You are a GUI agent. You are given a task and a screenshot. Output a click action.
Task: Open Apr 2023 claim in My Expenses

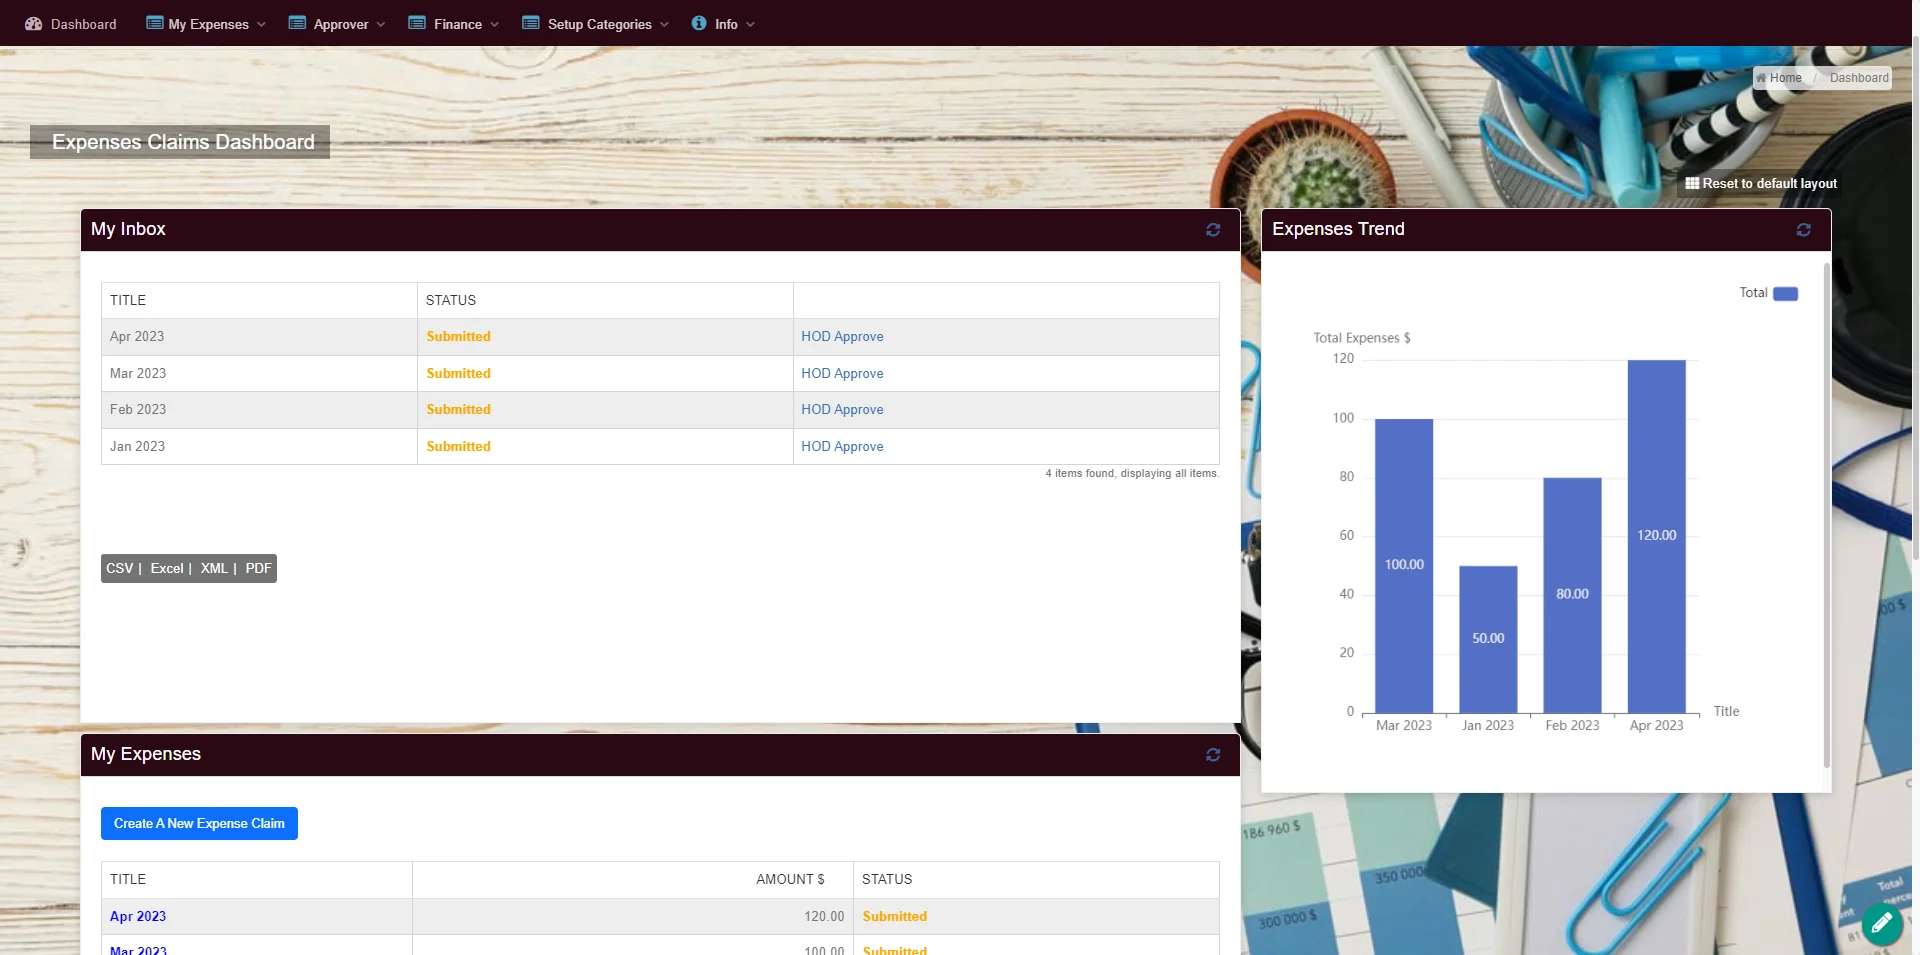tap(138, 917)
